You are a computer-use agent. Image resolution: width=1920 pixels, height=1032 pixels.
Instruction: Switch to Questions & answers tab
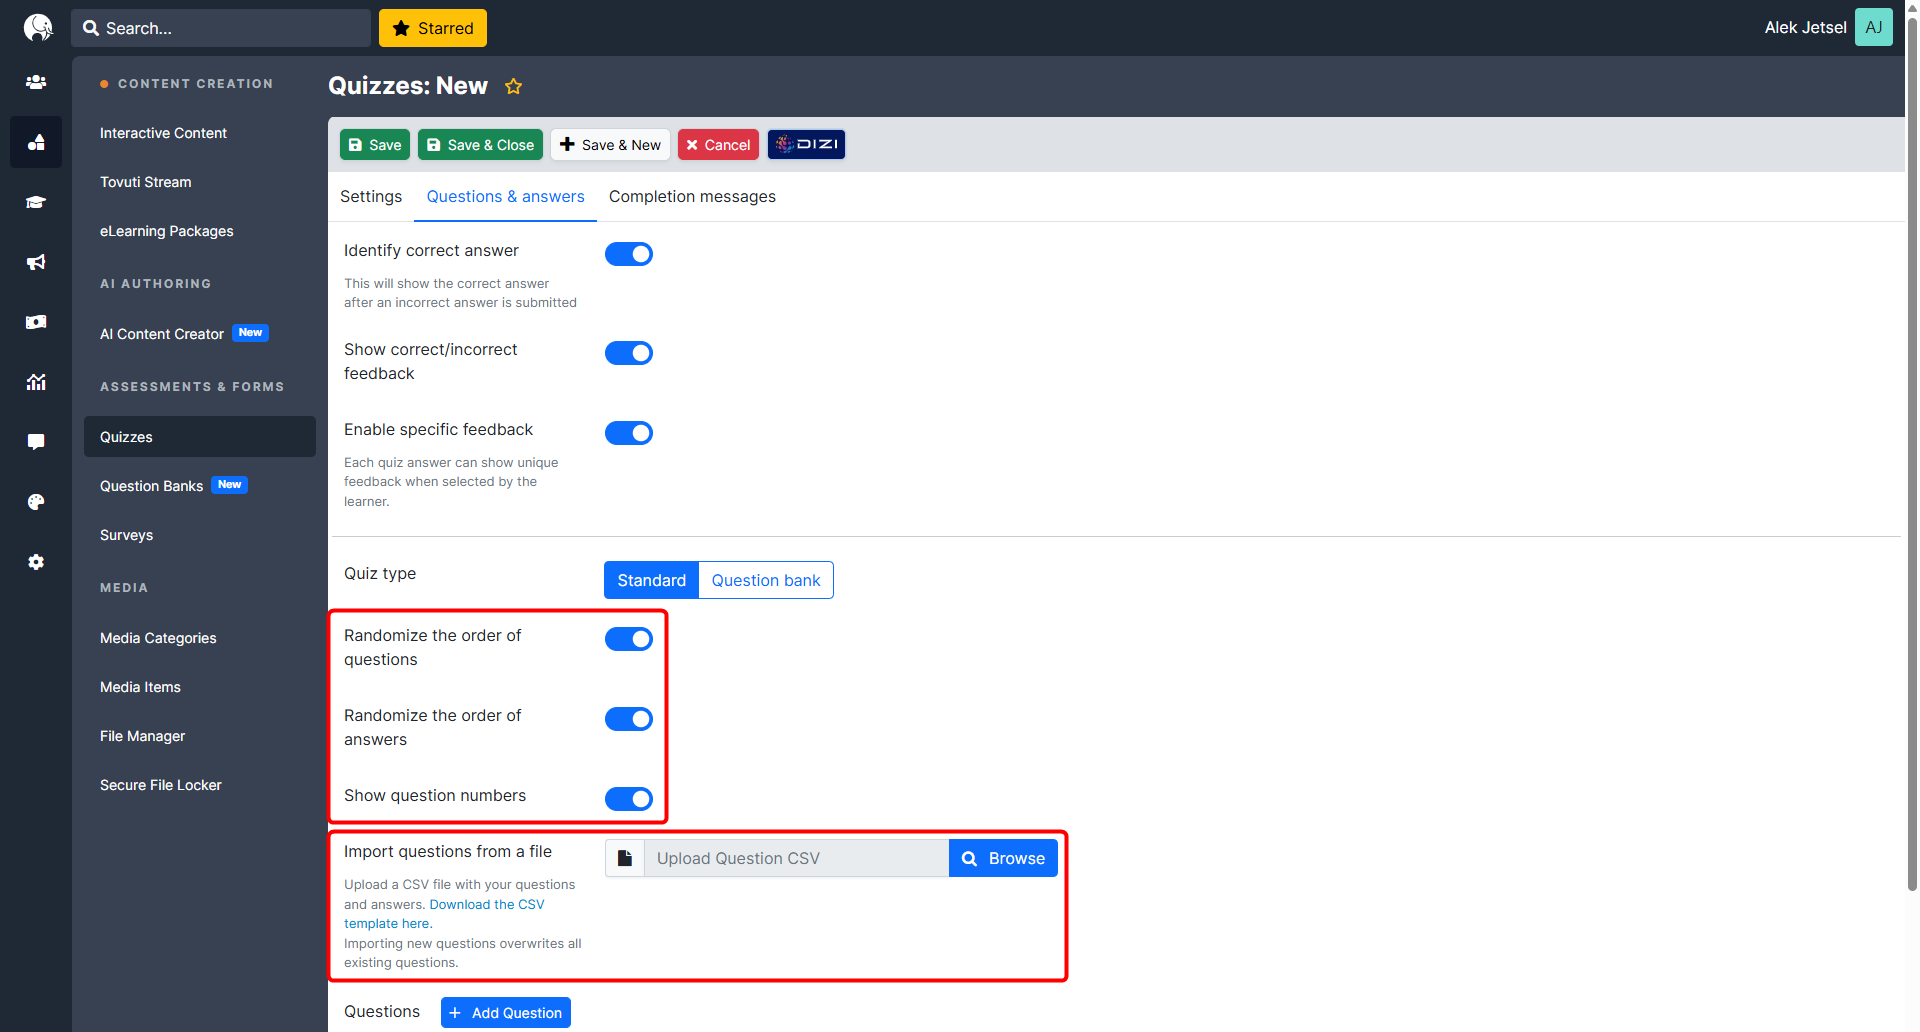(x=505, y=197)
